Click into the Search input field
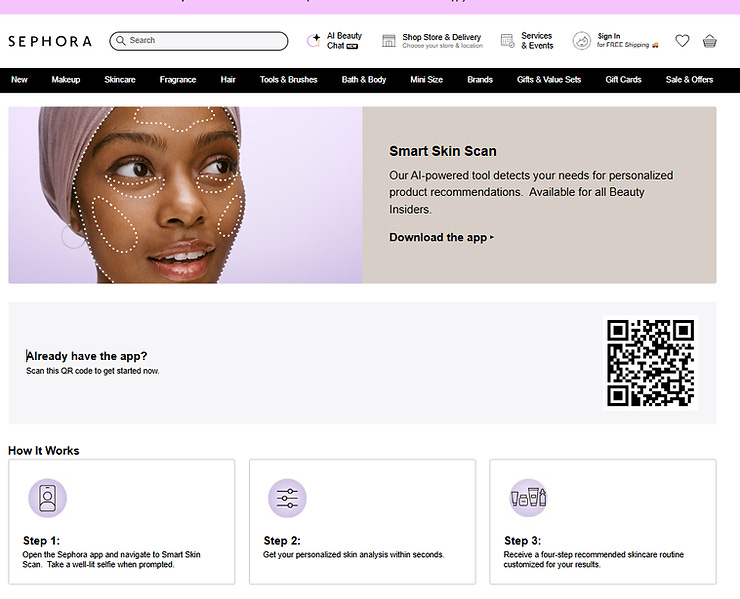Viewport: 740px width, 599px height. click(x=199, y=41)
